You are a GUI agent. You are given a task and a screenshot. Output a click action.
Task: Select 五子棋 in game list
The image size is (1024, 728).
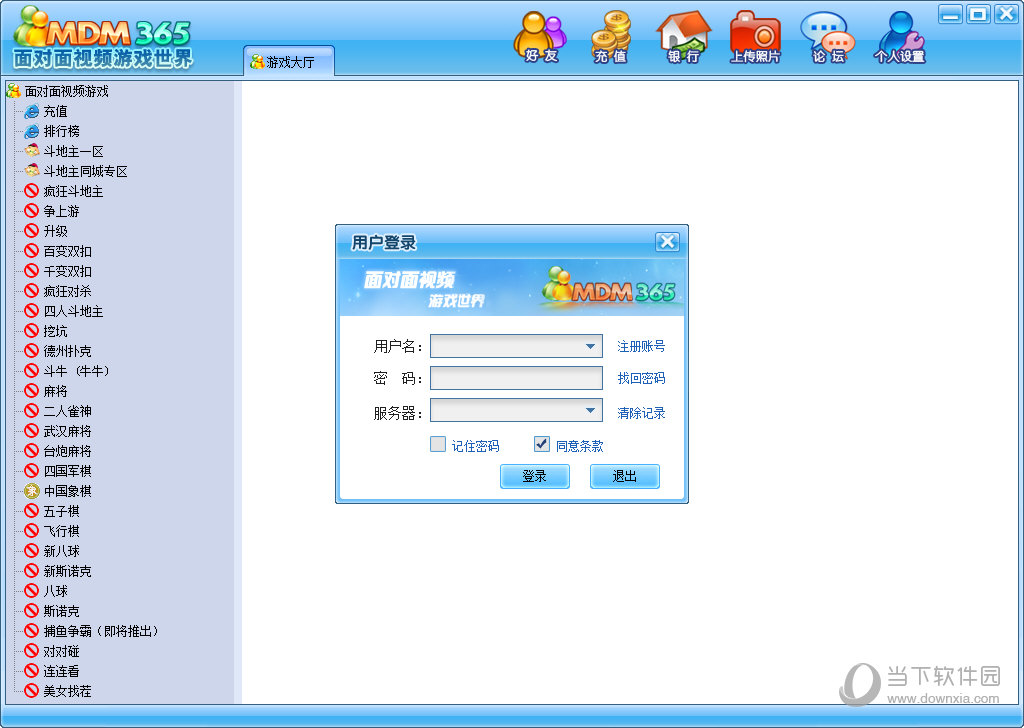(x=61, y=511)
